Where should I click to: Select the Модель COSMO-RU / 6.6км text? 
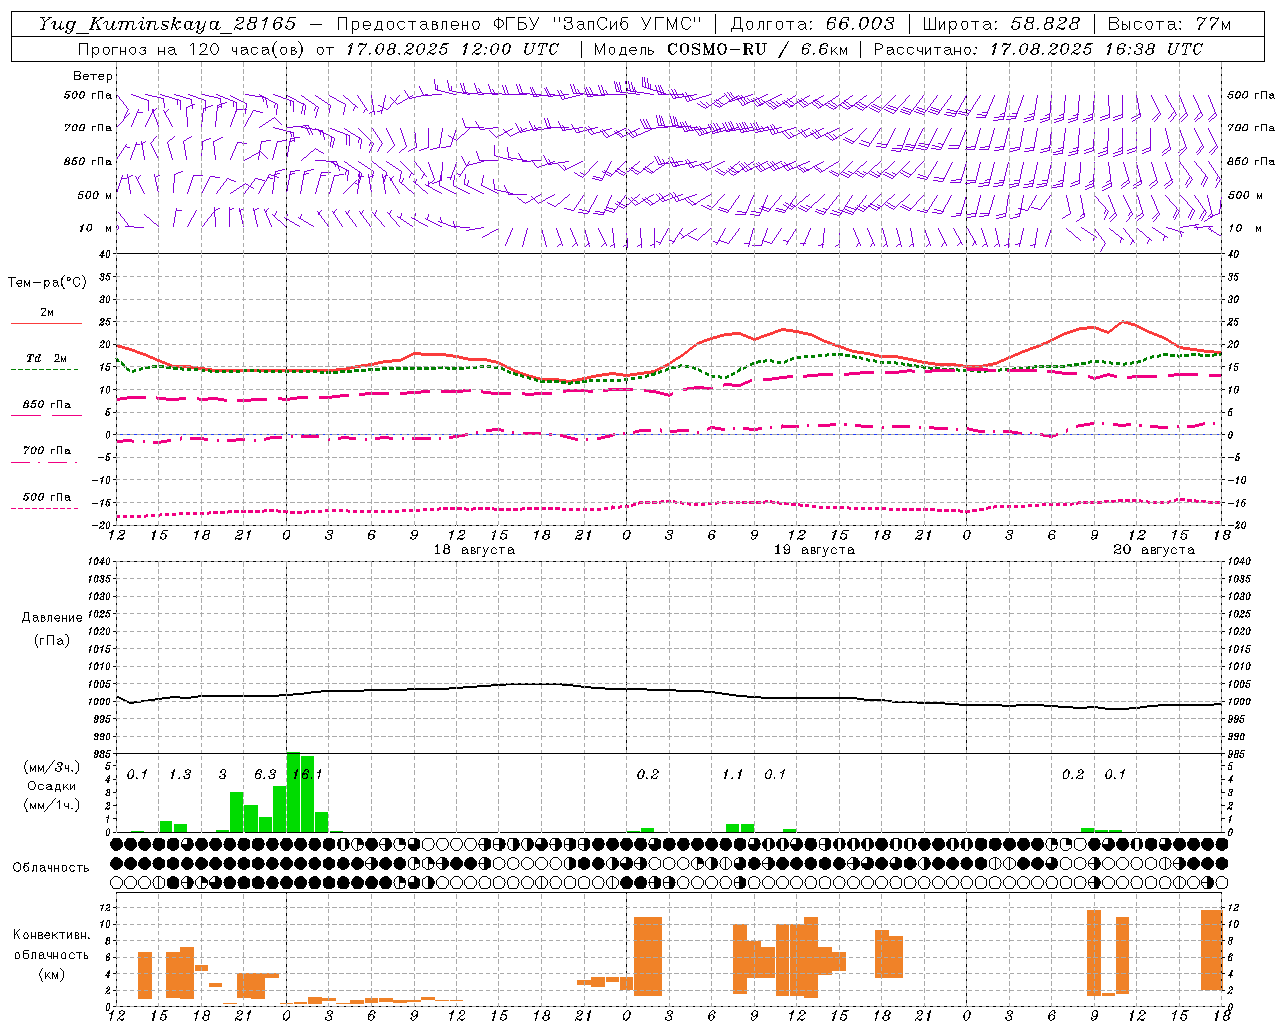720,49
